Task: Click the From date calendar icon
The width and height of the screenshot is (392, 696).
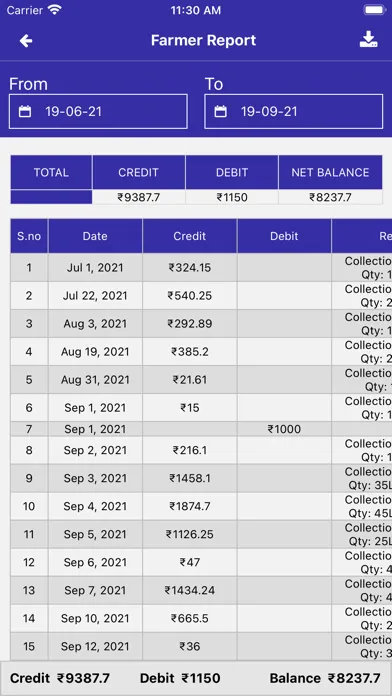Action: (25, 111)
